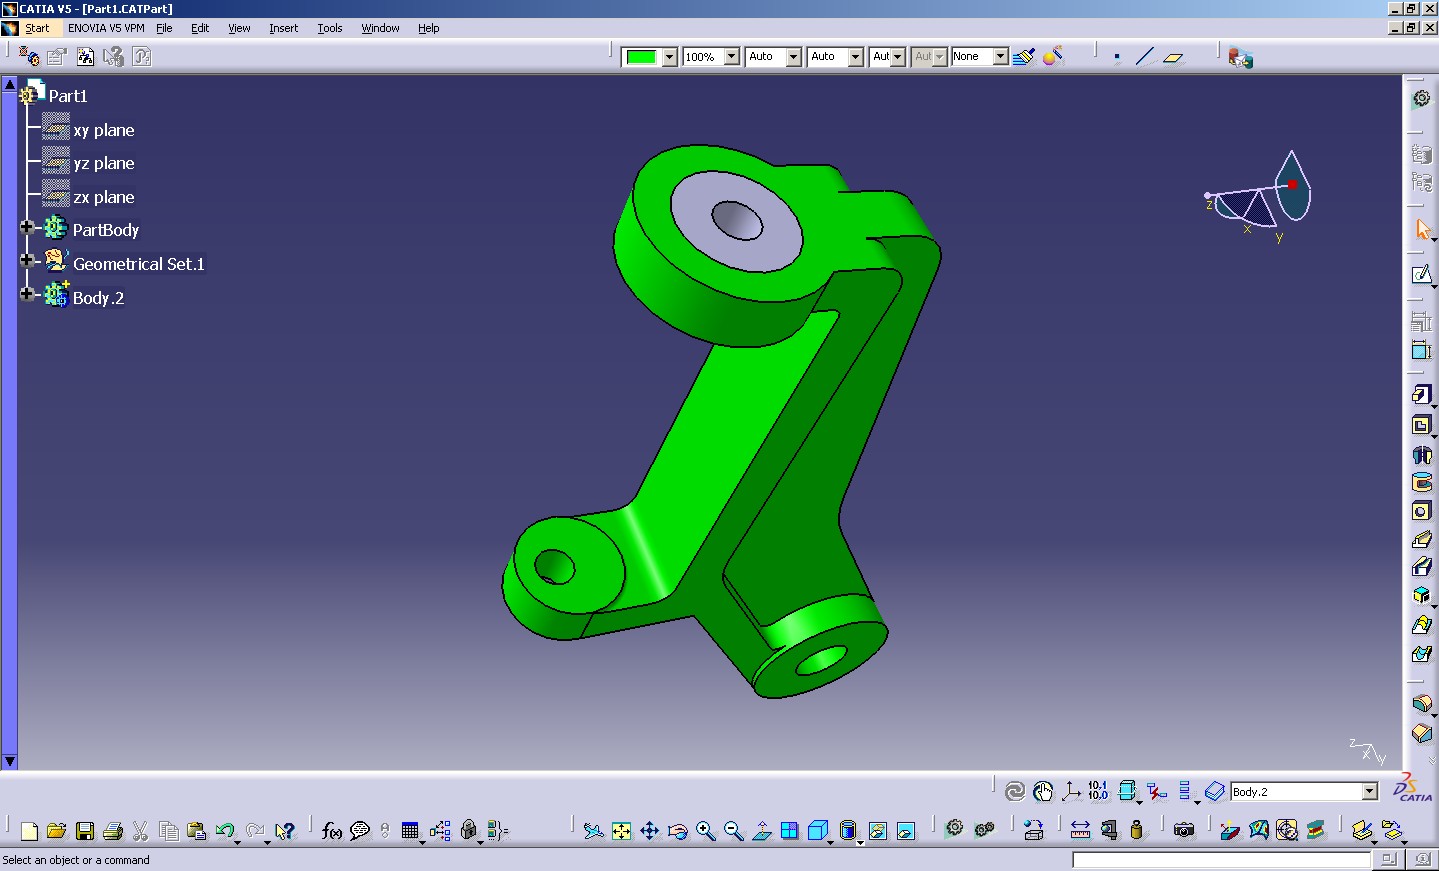Click the Zoom Out magnifier icon
The image size is (1439, 871).
pyautogui.click(x=733, y=831)
